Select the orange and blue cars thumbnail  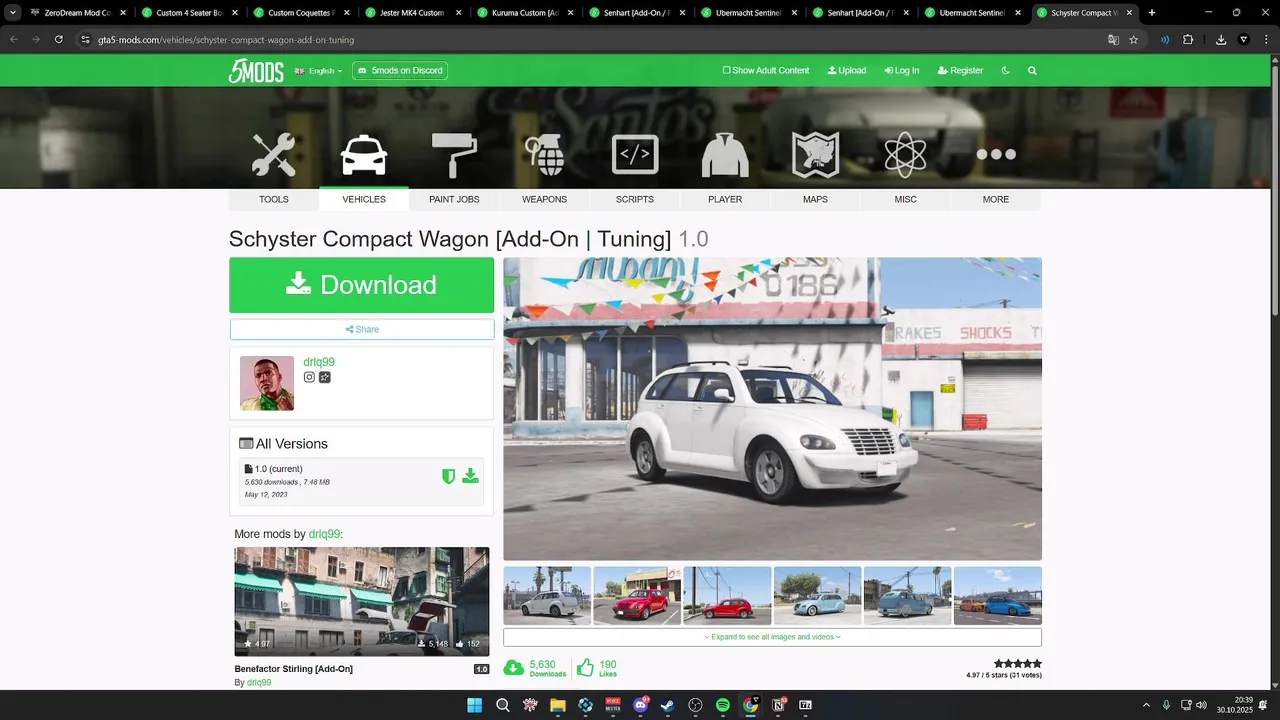[998, 596]
